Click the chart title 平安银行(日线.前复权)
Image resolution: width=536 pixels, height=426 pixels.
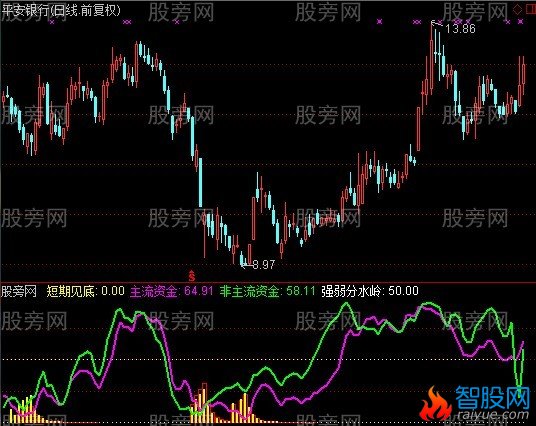(61, 11)
